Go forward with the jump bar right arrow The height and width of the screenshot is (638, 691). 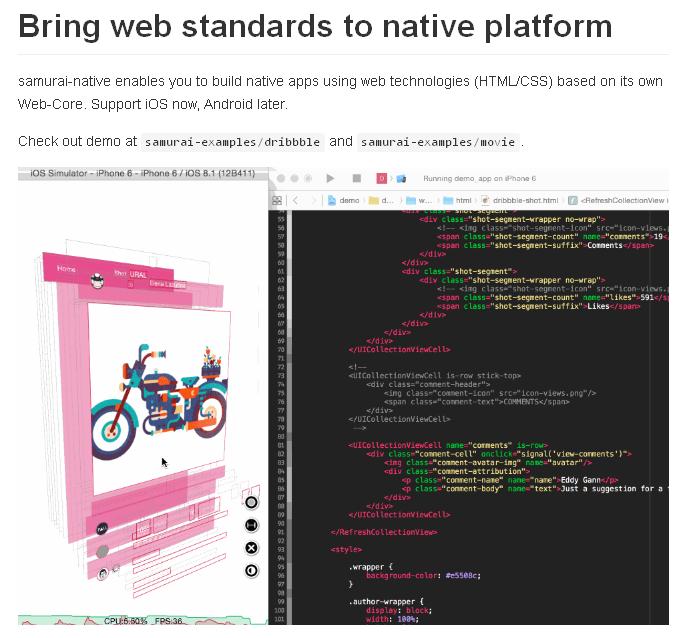point(314,200)
